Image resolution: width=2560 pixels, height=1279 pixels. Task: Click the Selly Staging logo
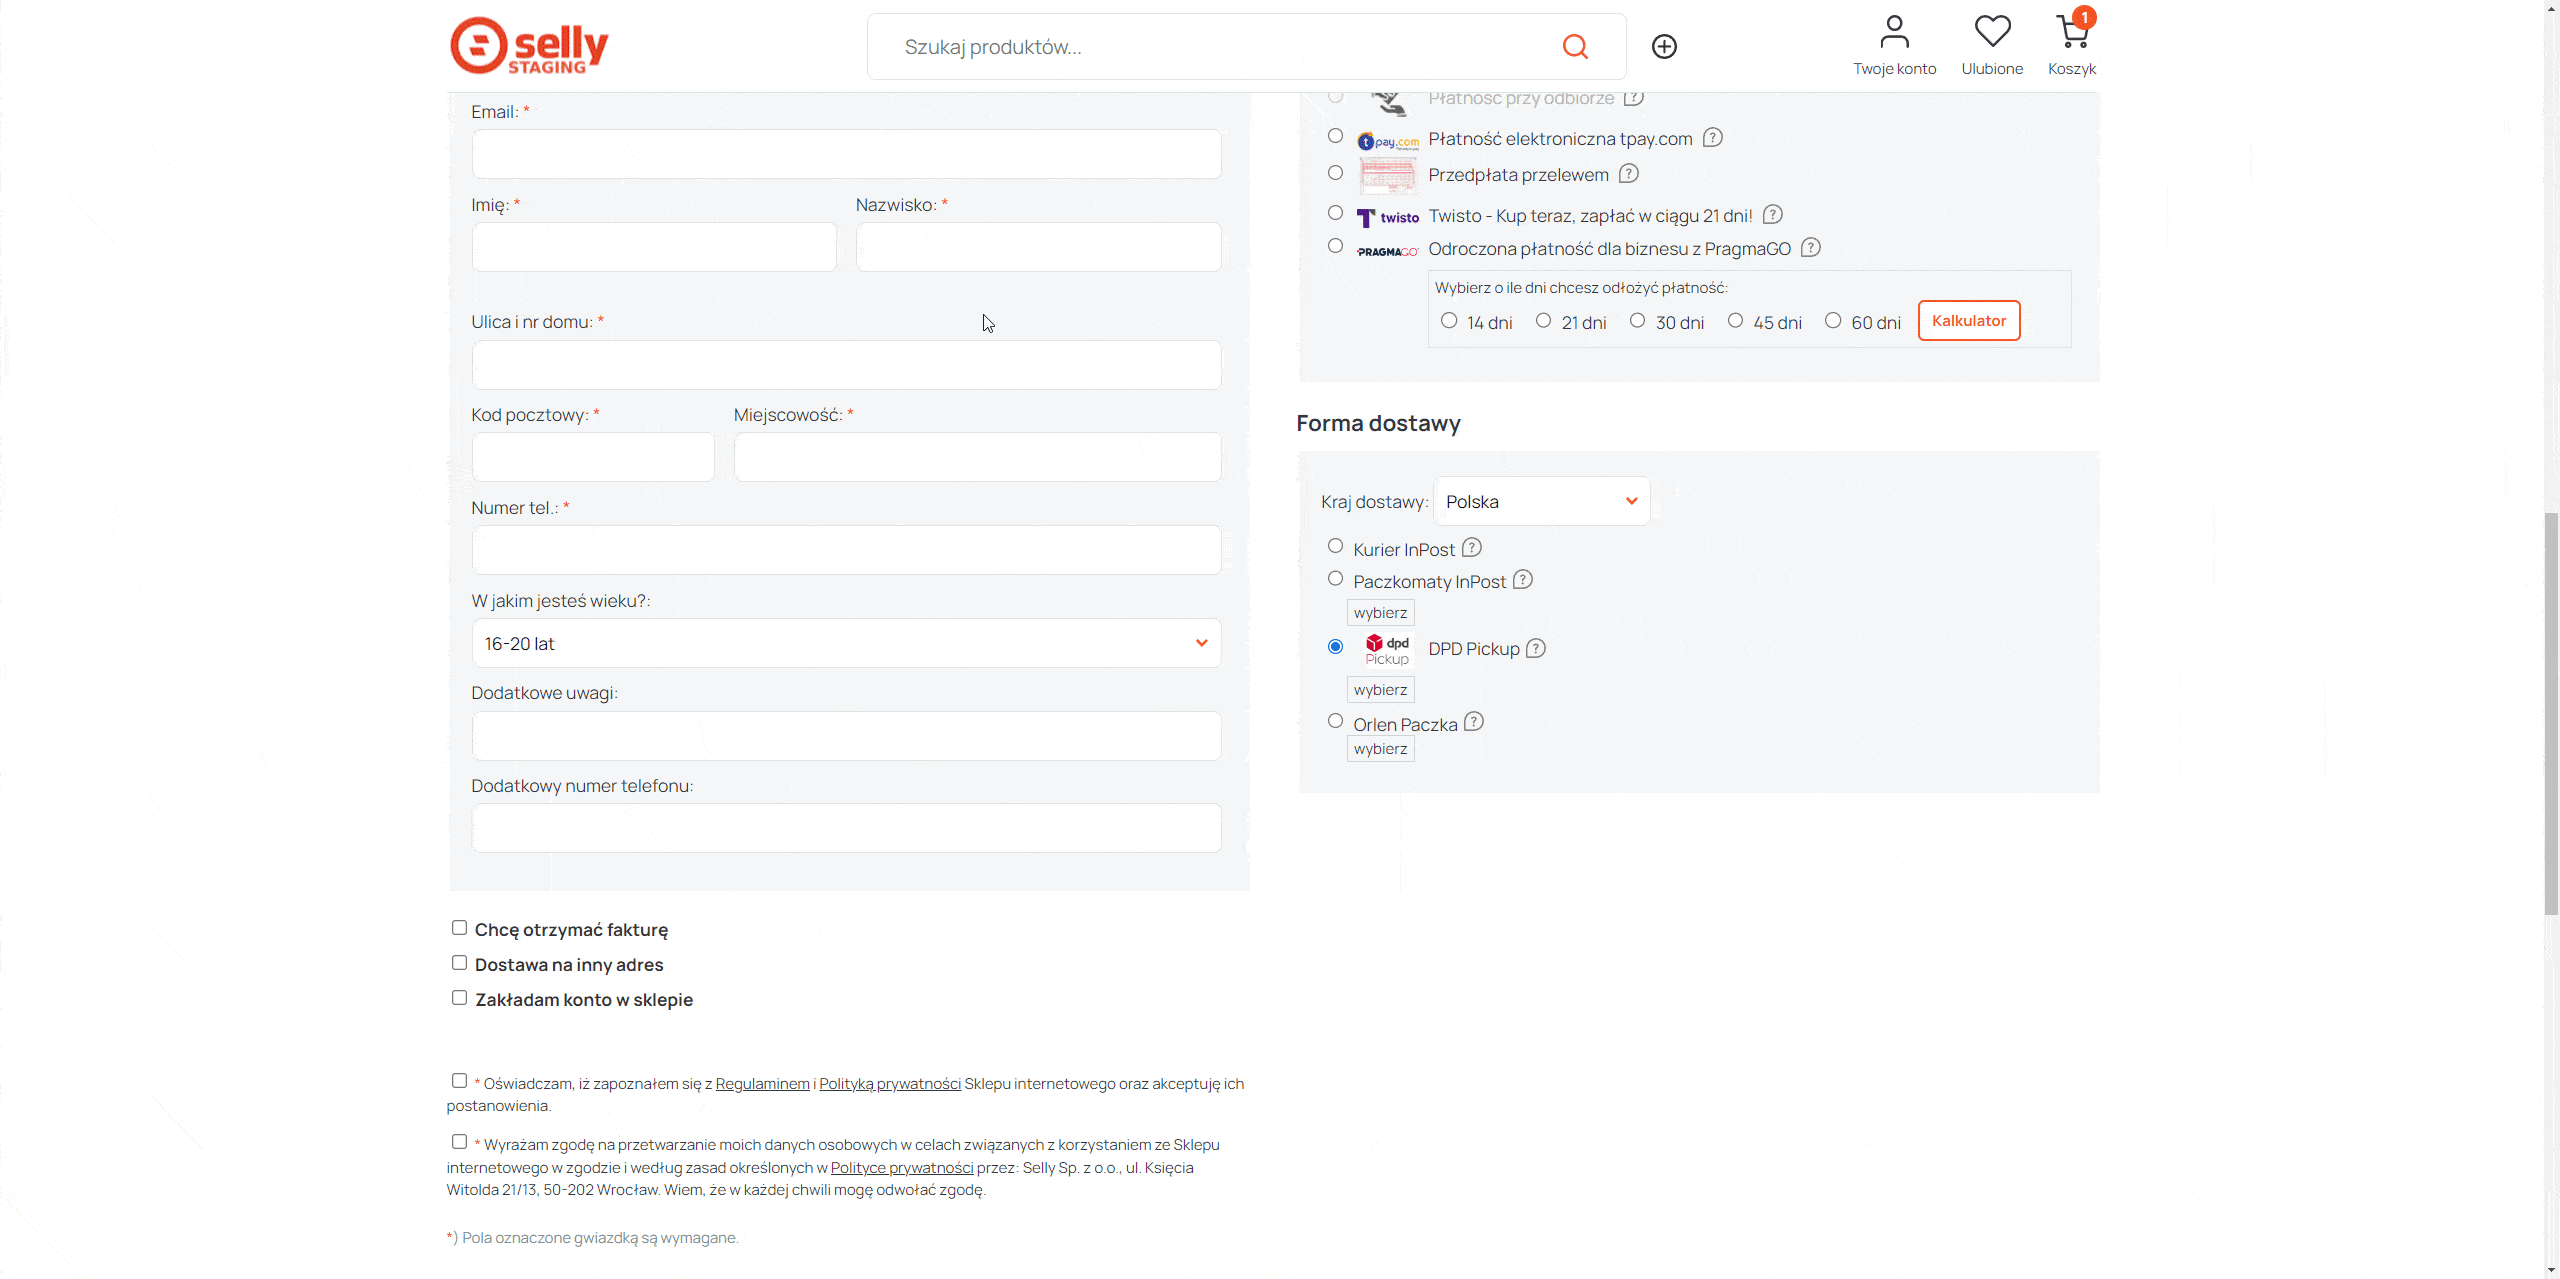coord(529,46)
